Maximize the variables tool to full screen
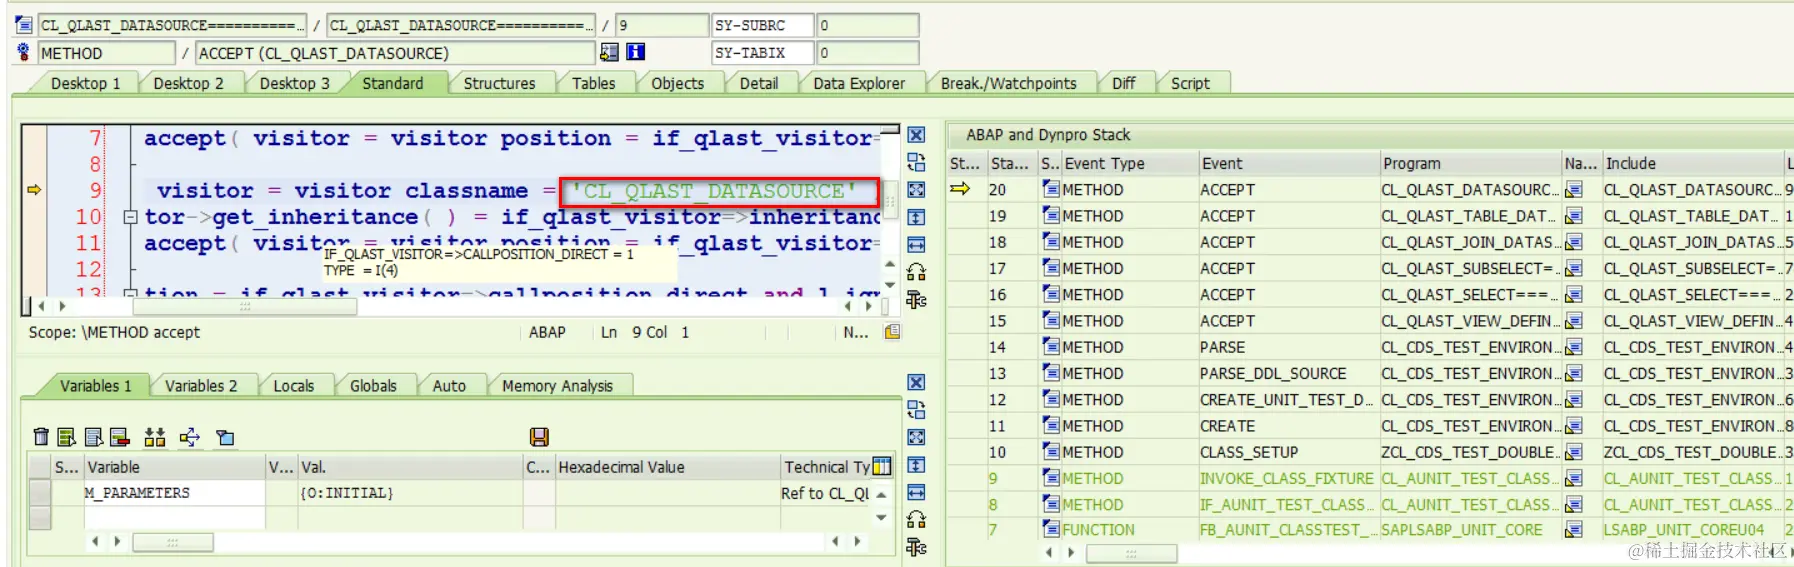The image size is (1794, 567). pyautogui.click(x=916, y=437)
